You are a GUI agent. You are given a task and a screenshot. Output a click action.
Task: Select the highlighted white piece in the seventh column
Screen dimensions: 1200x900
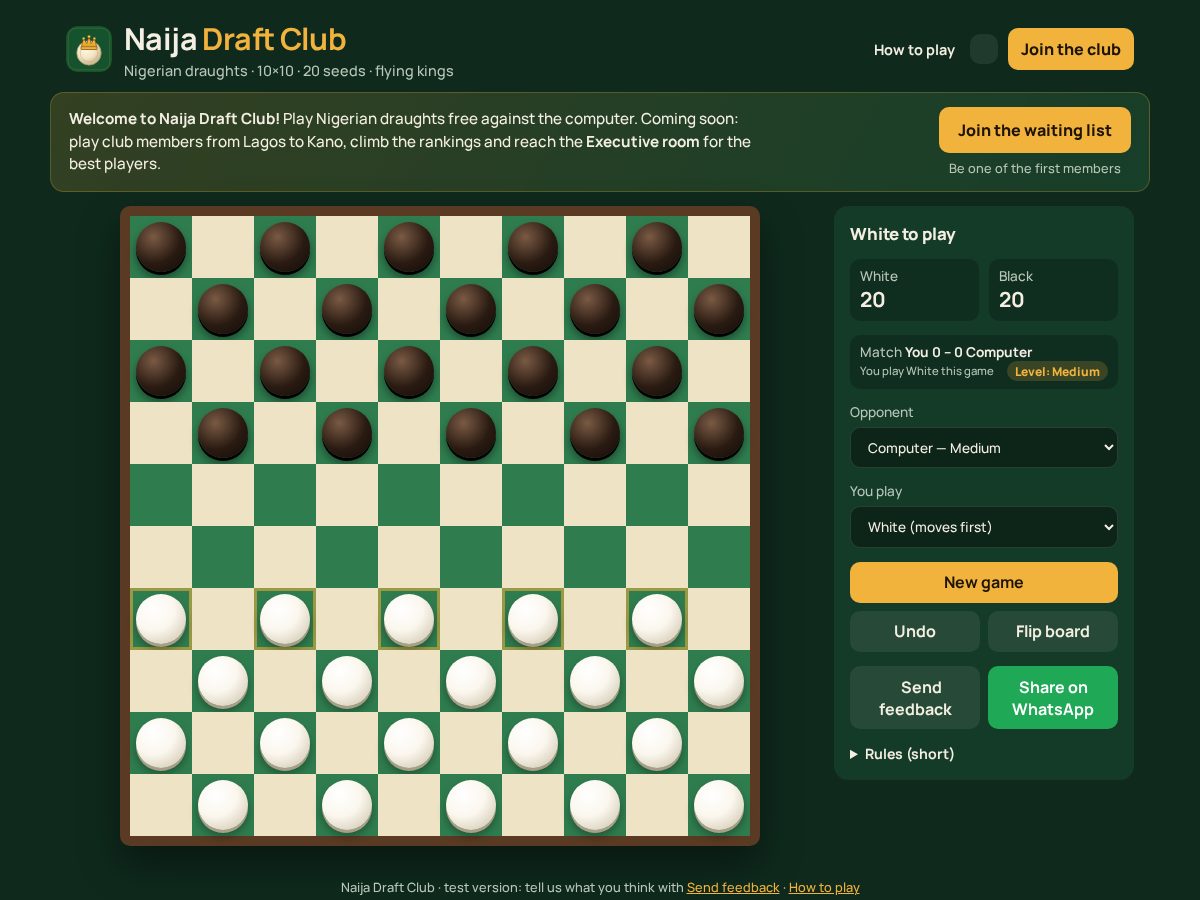(x=533, y=619)
